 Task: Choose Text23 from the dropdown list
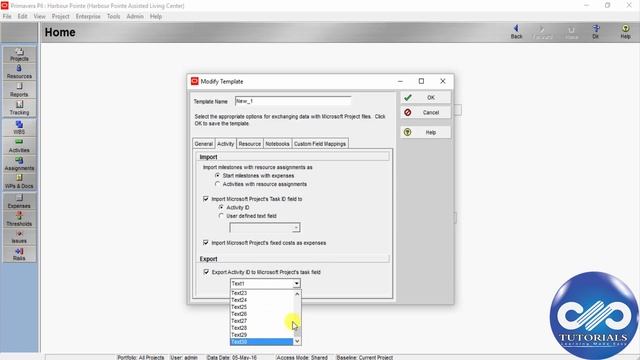point(262,293)
